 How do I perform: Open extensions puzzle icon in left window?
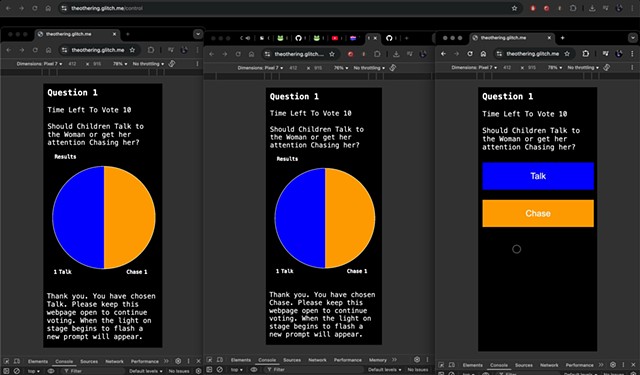(151, 50)
